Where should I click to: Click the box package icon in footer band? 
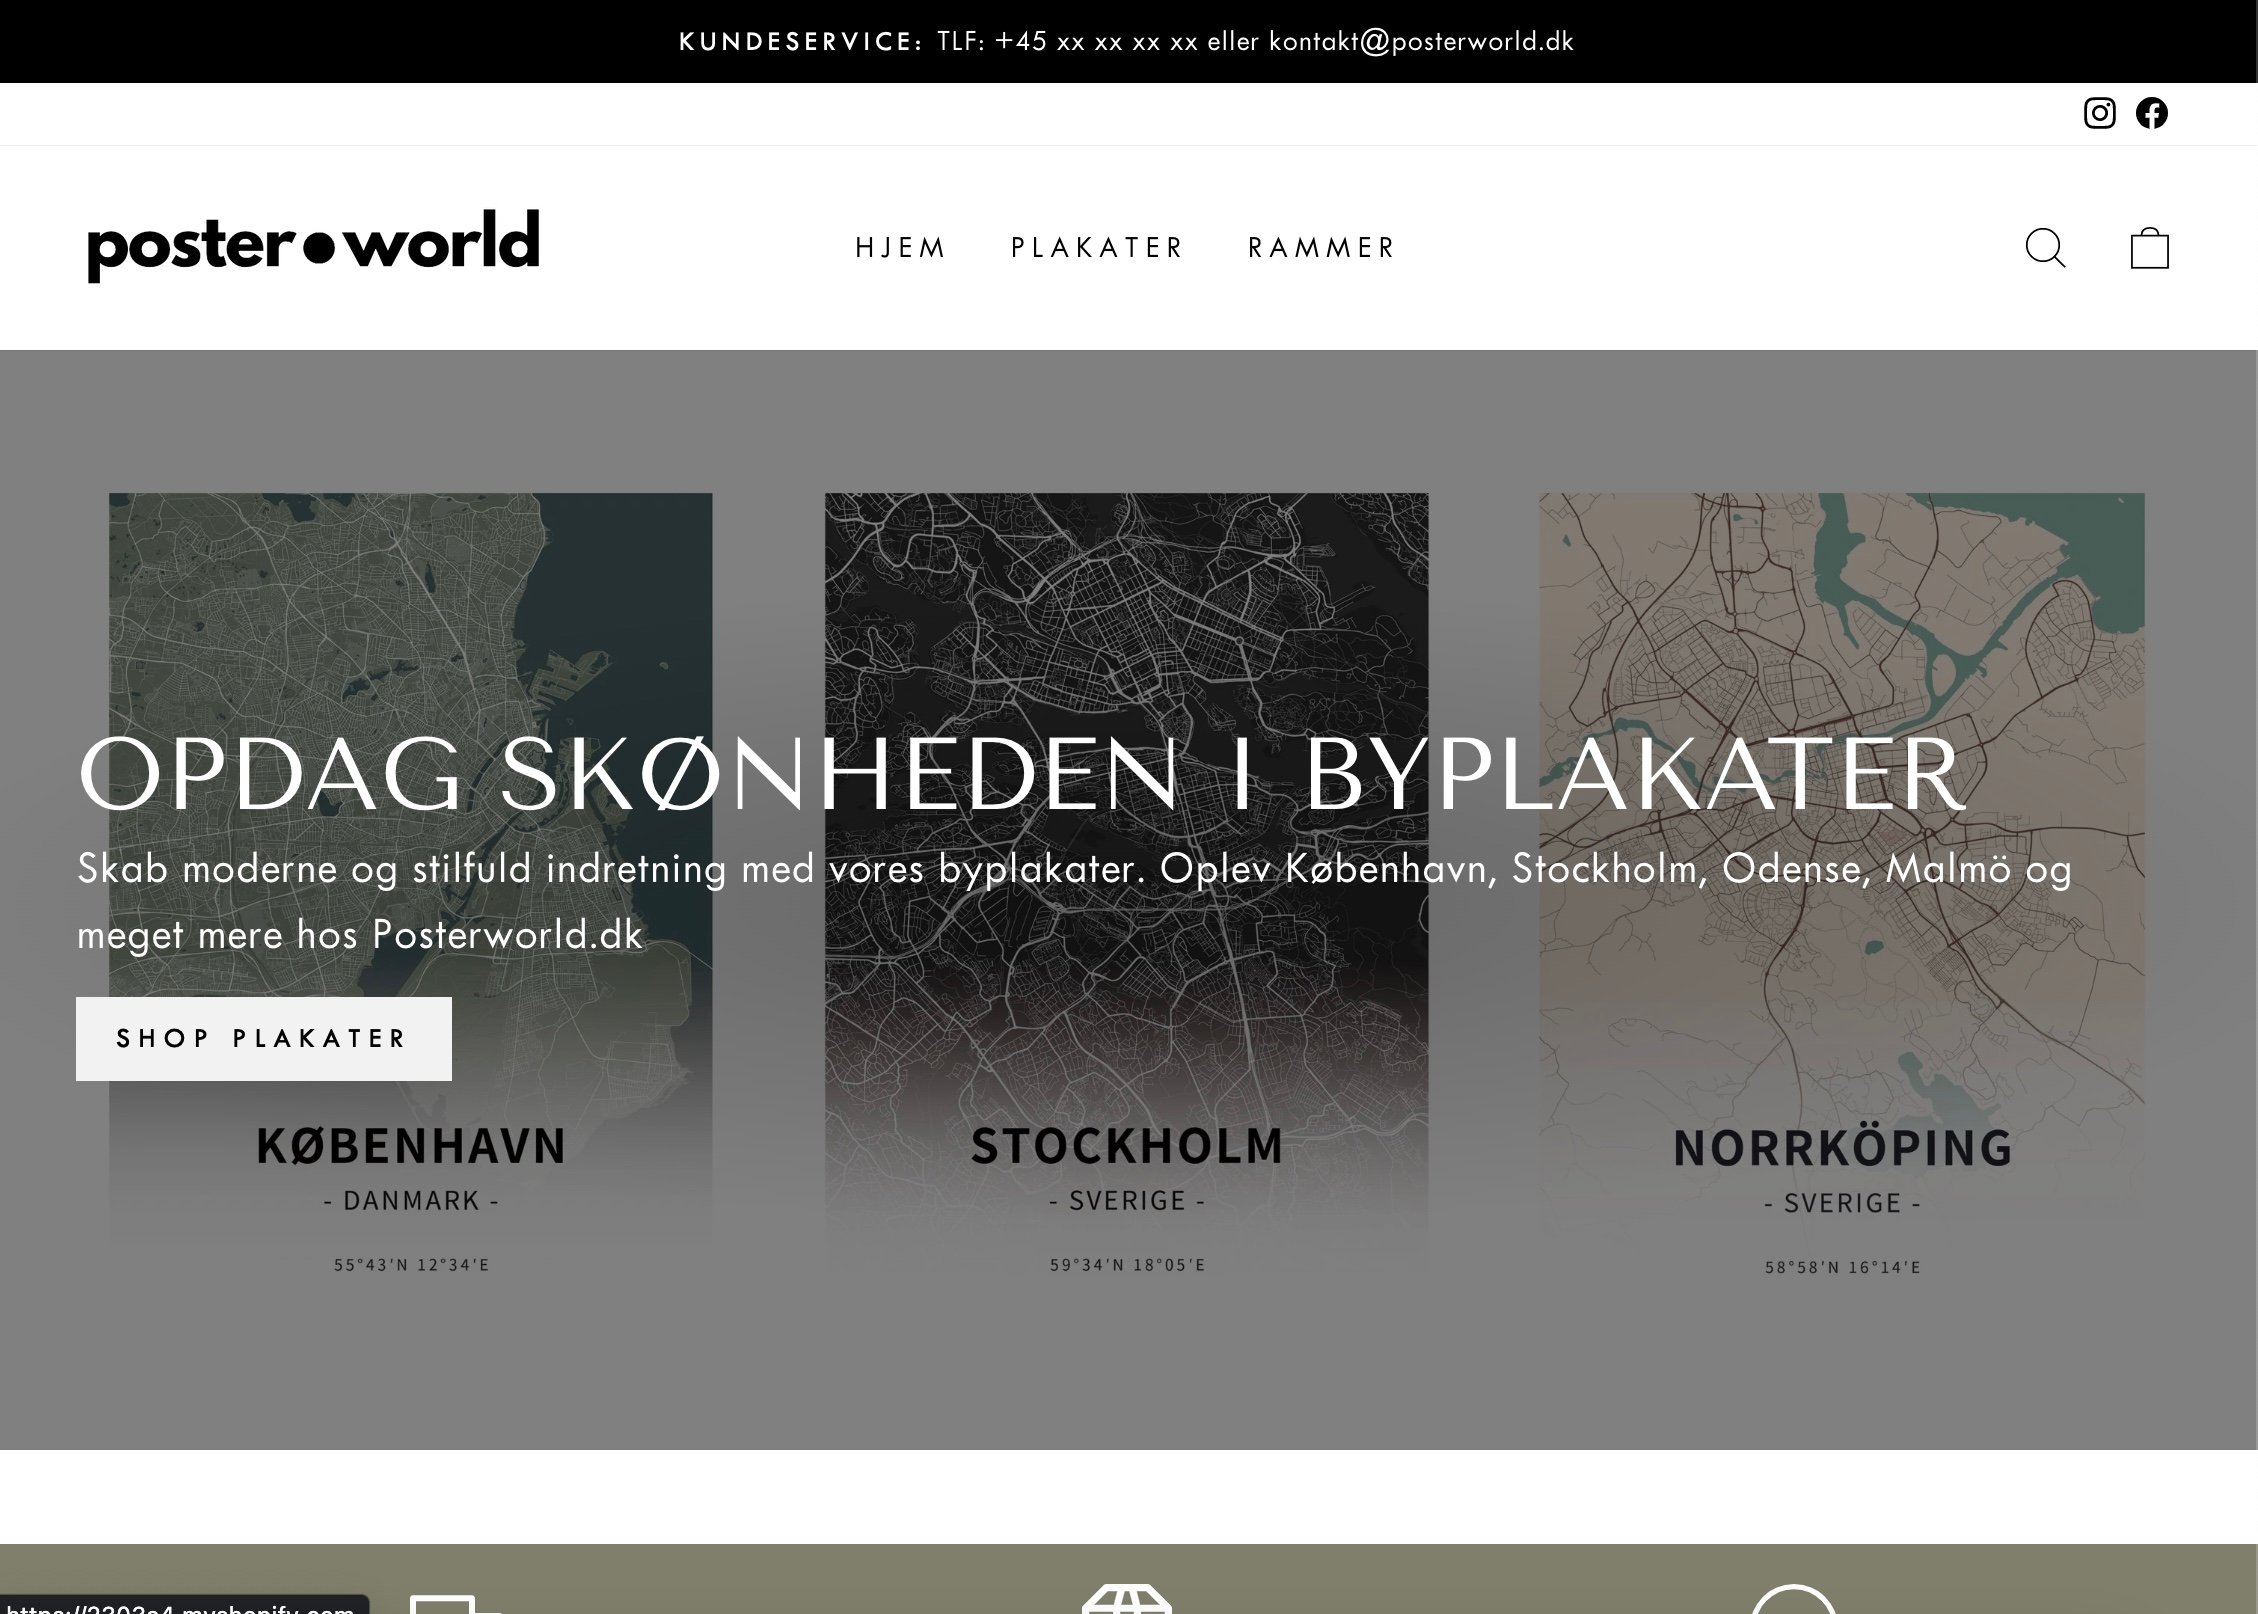1127,1600
